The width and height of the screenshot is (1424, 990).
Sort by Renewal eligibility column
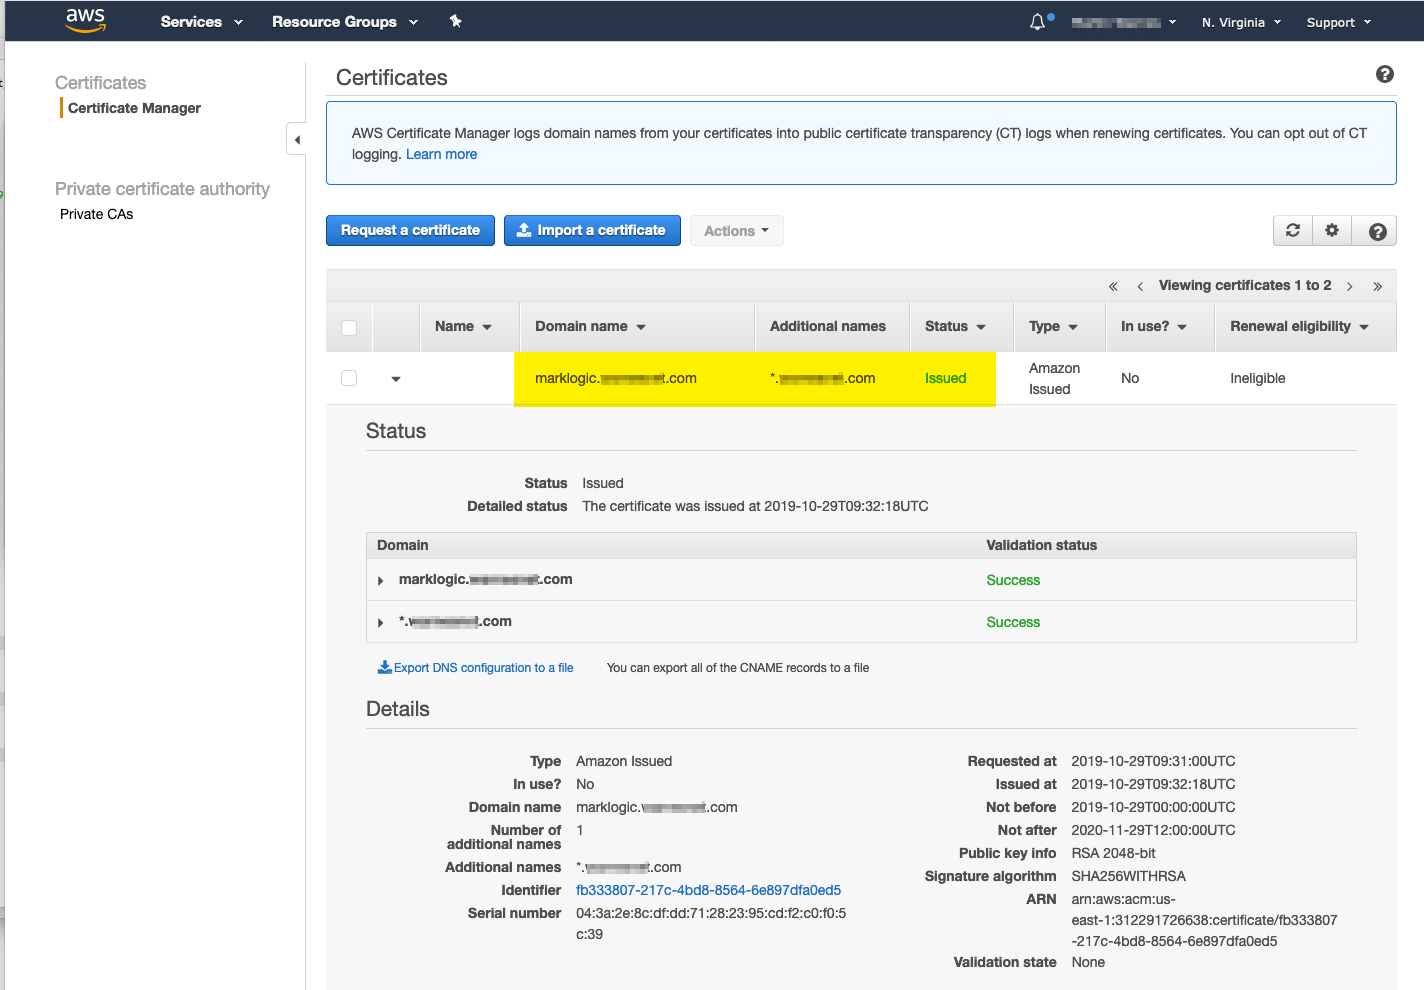click(x=1299, y=326)
